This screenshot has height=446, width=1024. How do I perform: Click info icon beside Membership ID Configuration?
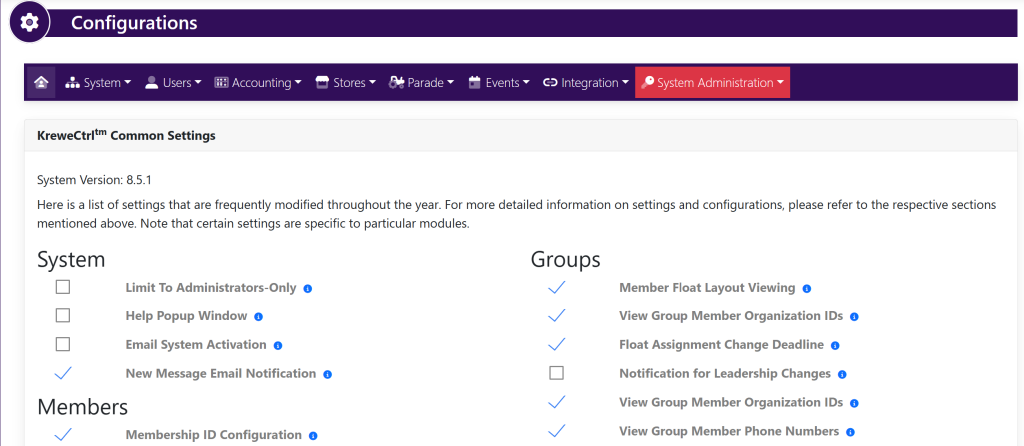pos(313,436)
